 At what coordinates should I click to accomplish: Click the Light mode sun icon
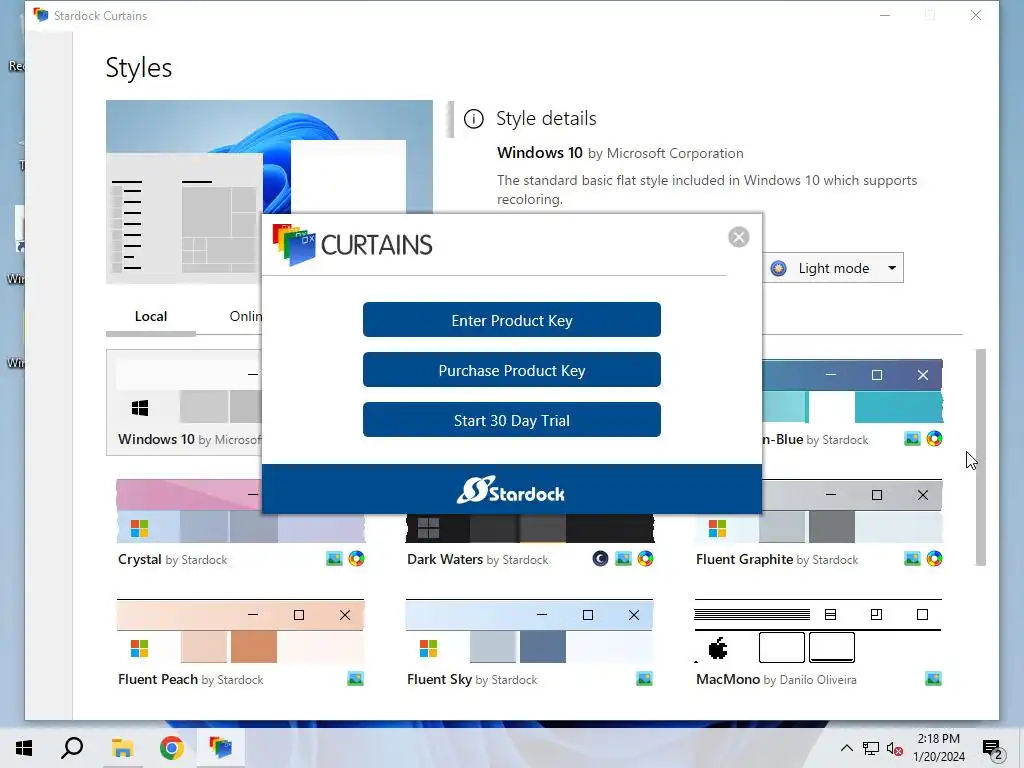point(778,268)
